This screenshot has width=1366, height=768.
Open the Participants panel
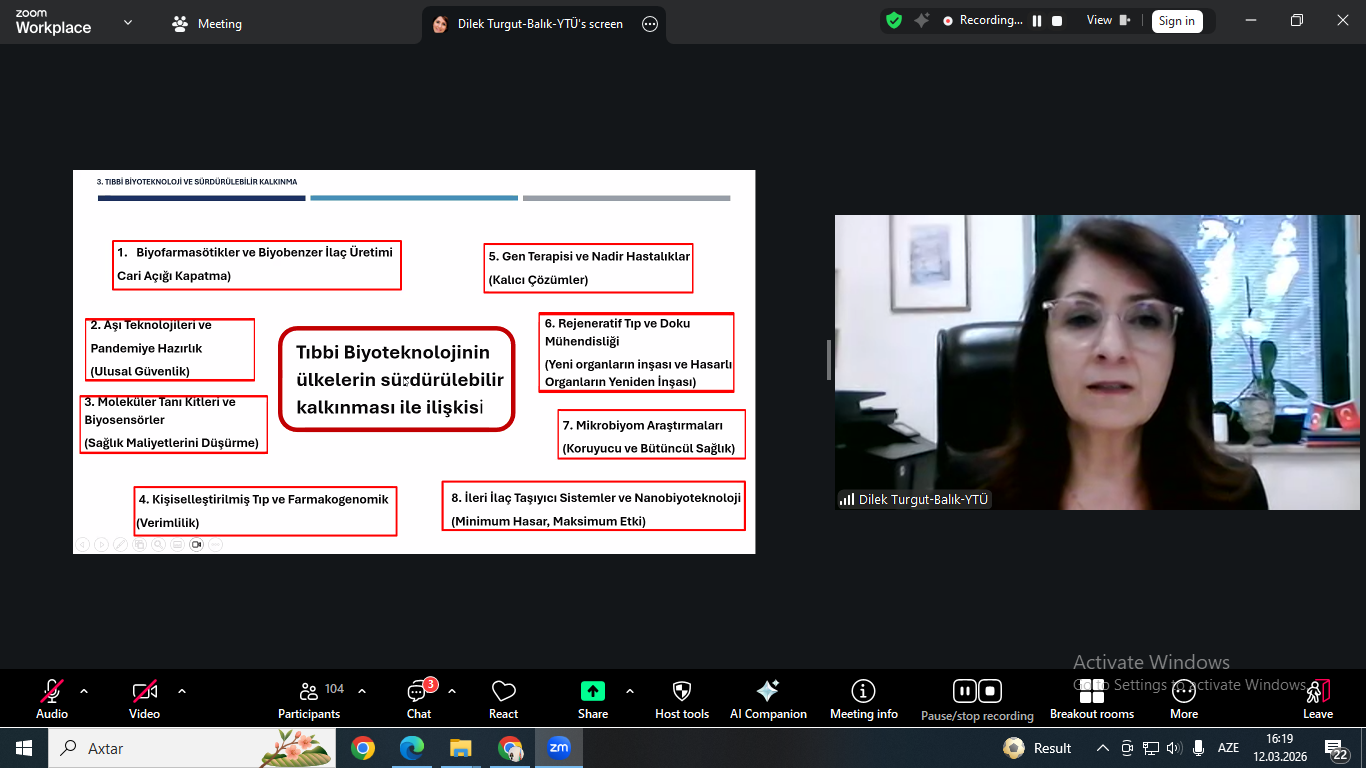pos(309,699)
